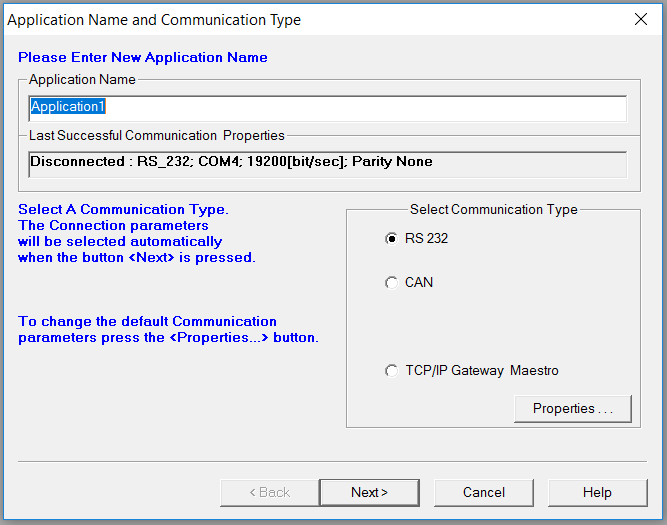Click the RS 232 option label
Screen dimensions: 667x525
click(x=426, y=238)
